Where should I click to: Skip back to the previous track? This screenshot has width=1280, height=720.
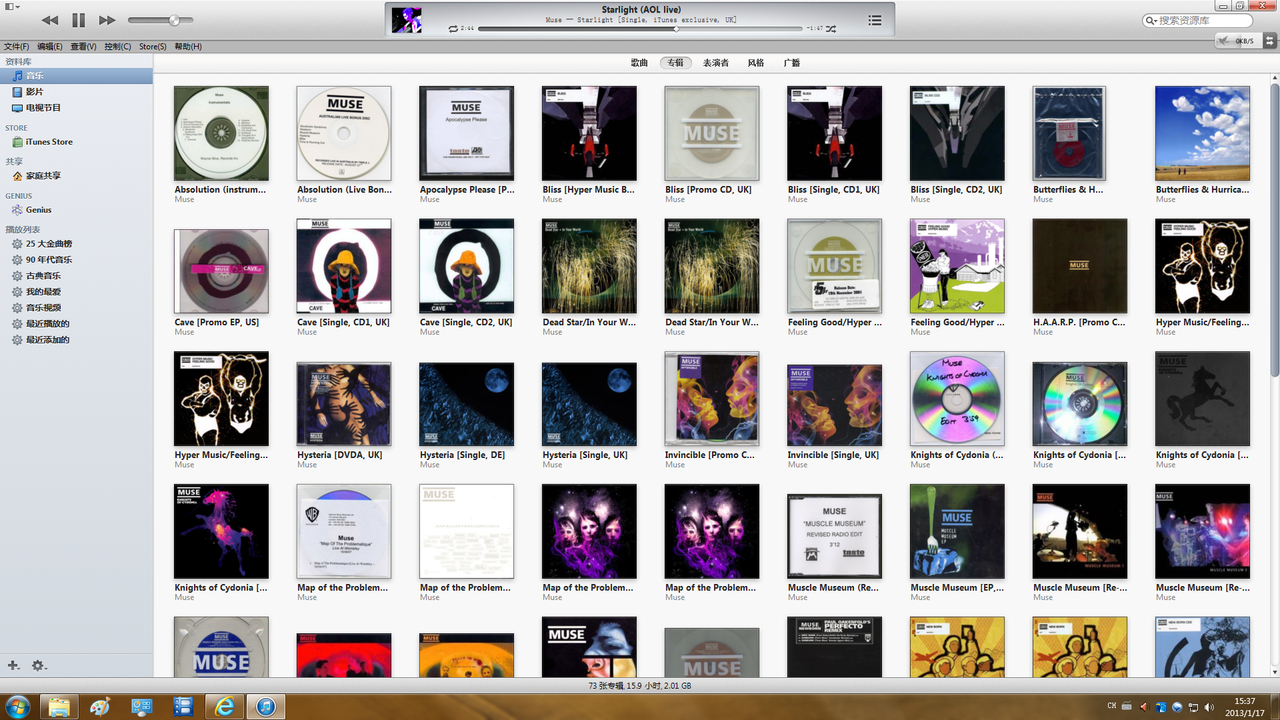pos(50,20)
